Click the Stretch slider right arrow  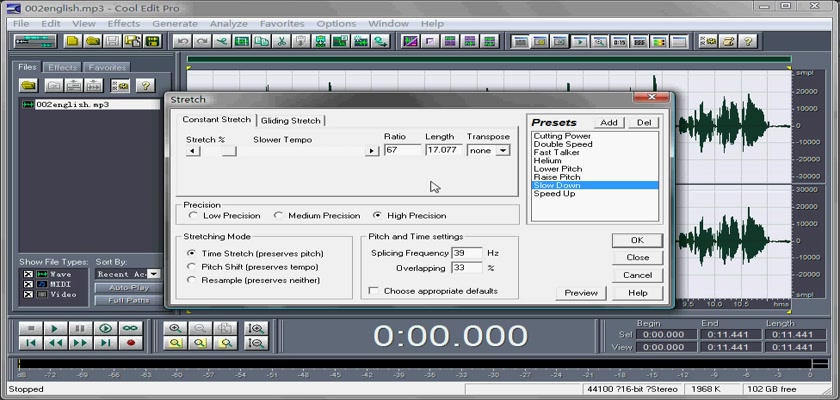coord(371,151)
